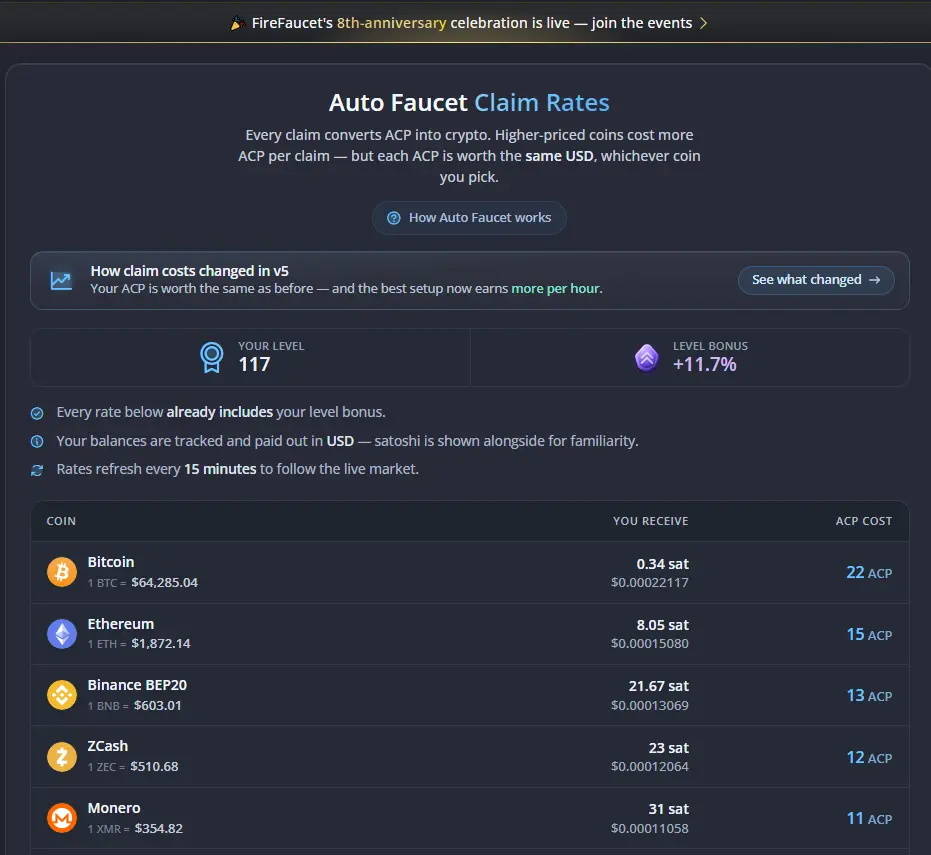Viewport: 931px width, 855px height.
Task: Click the $0.00011058 USD amount
Action: tap(650, 828)
